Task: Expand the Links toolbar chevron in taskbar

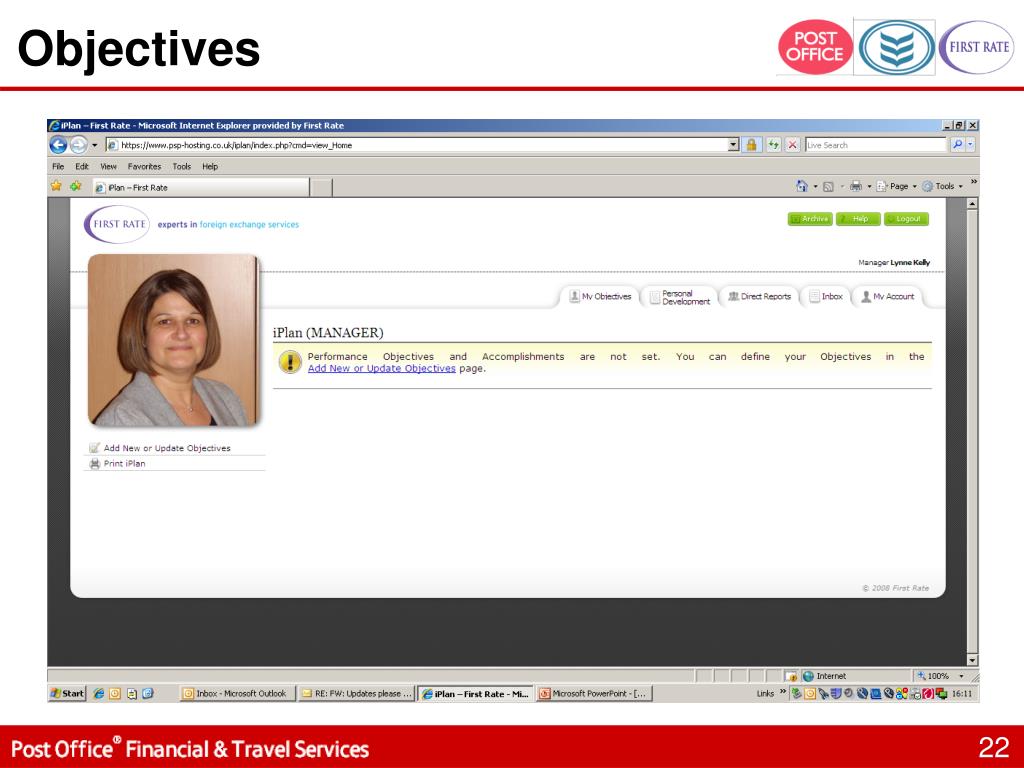Action: point(783,691)
